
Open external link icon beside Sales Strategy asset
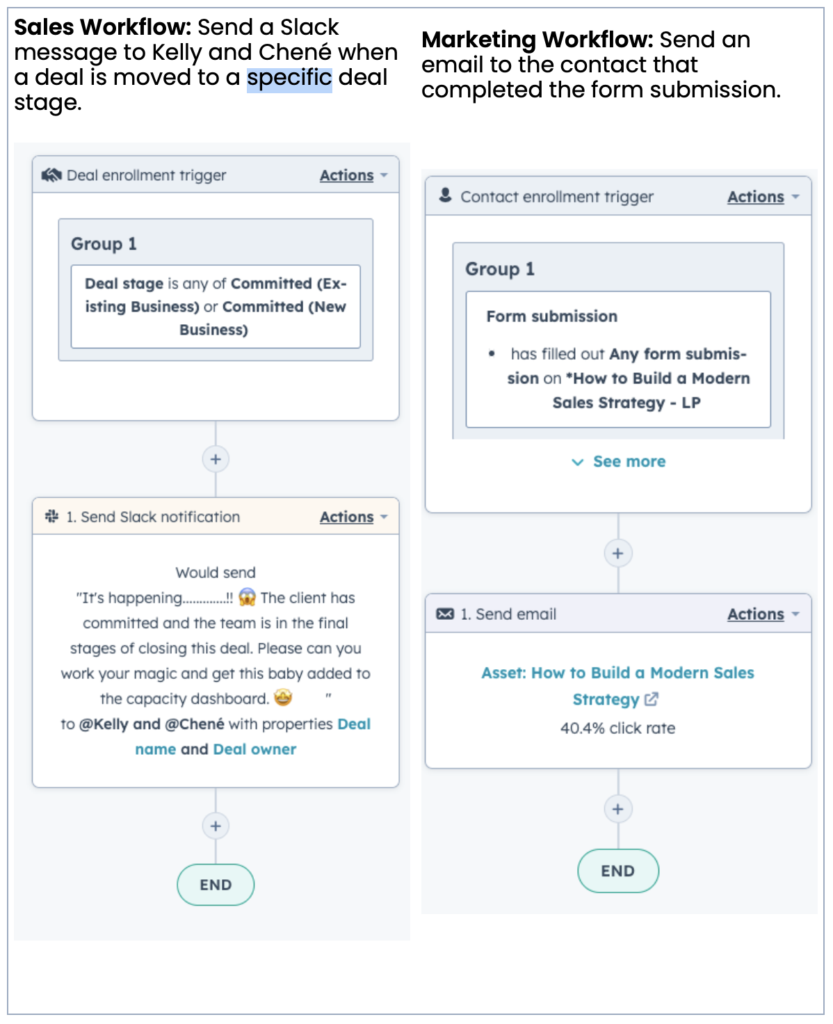[x=652, y=700]
